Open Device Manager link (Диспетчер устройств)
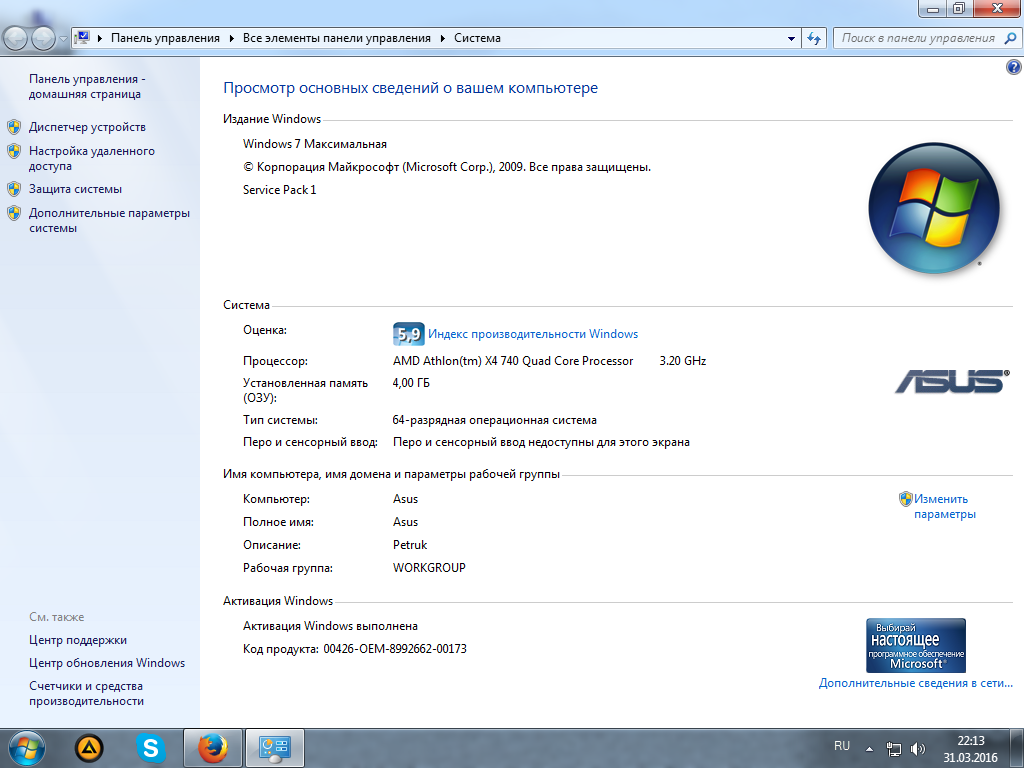The width and height of the screenshot is (1024, 768). coord(87,127)
